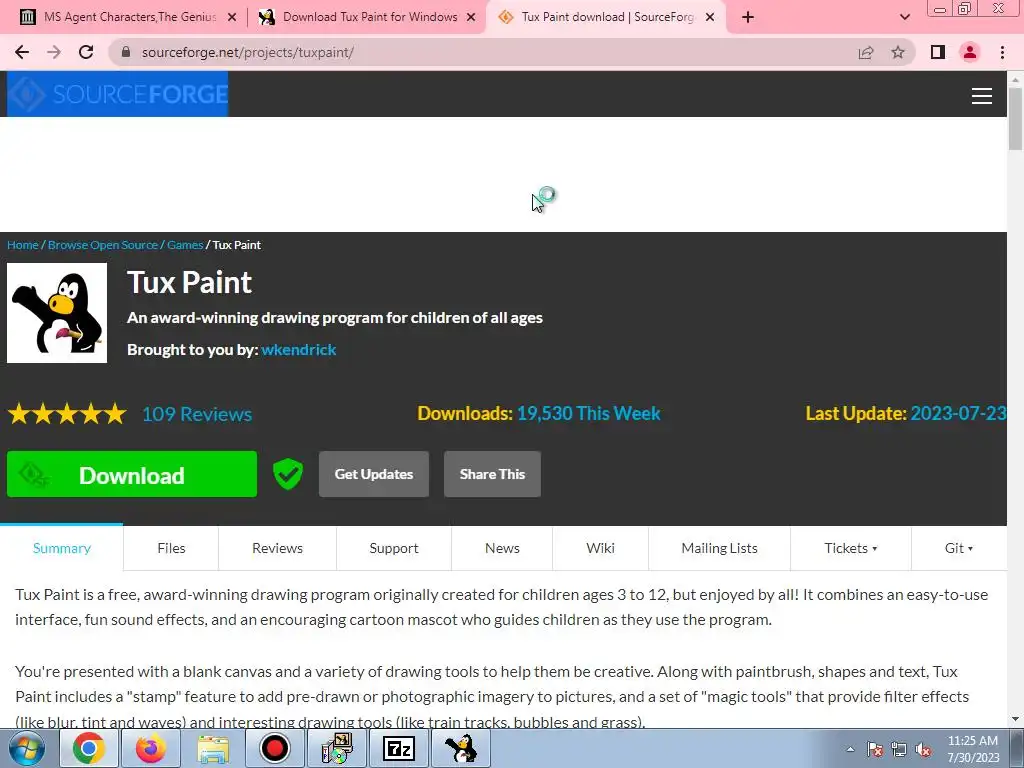Open the Tux penguin taskbar icon
The height and width of the screenshot is (768, 1024).
[460, 748]
